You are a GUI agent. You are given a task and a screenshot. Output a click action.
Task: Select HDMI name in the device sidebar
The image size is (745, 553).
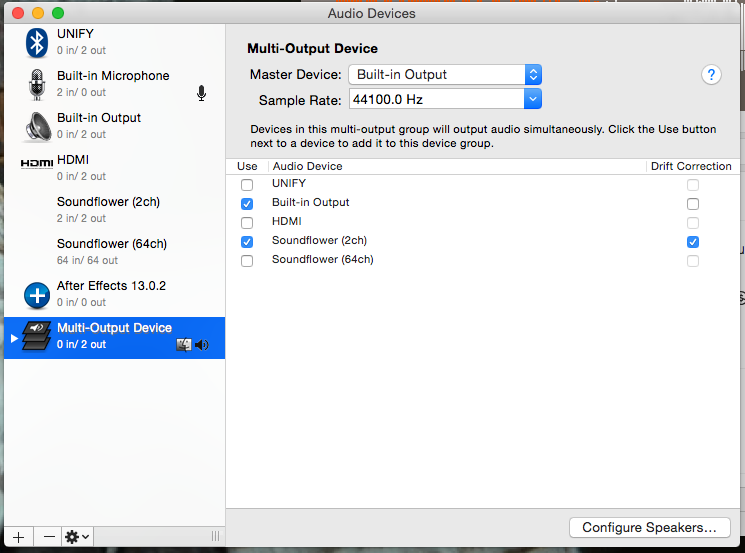click(73, 160)
